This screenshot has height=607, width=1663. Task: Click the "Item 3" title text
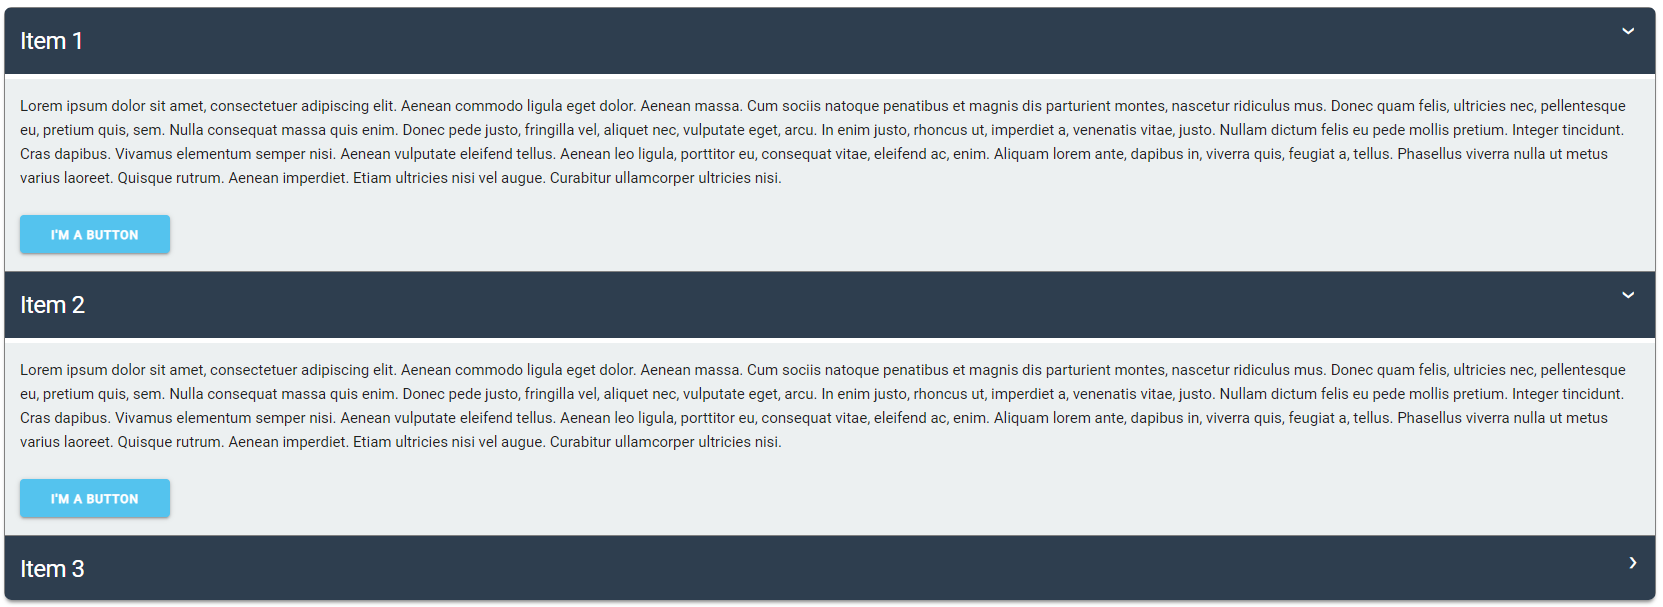coord(53,569)
